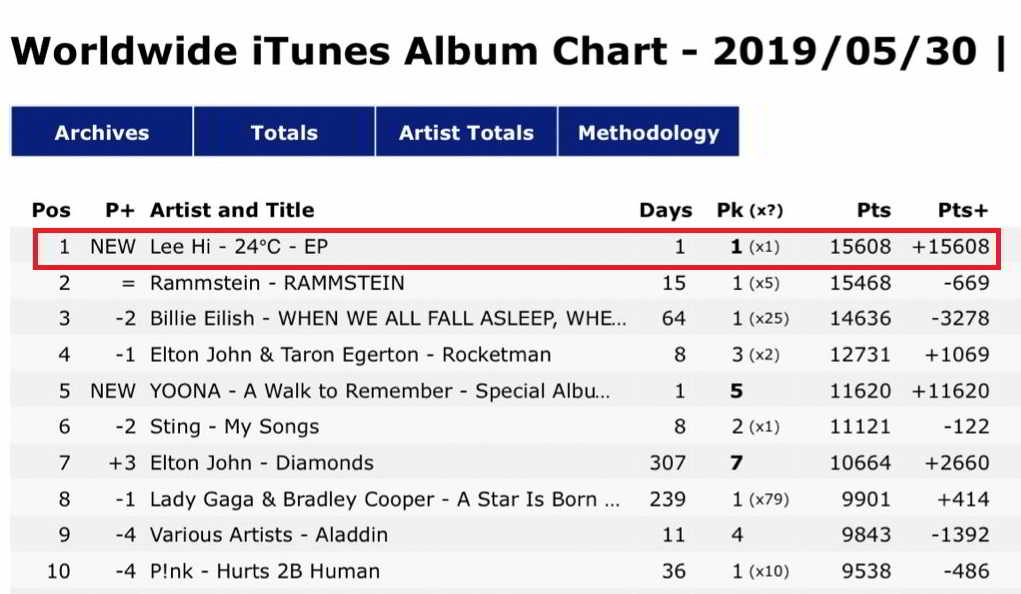The image size is (1021, 594).
Task: Click the Pts+ column header
Action: coord(962,210)
